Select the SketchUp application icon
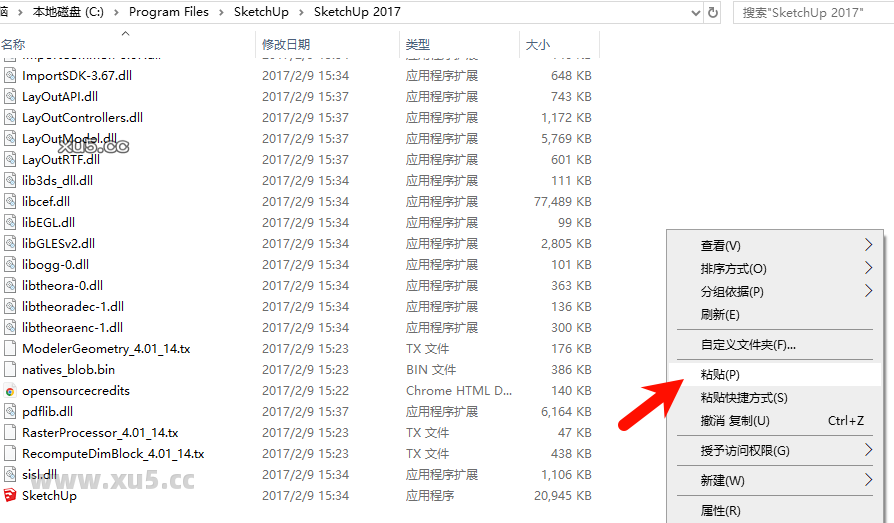Screen dimensions: 894x523 coord(10,496)
